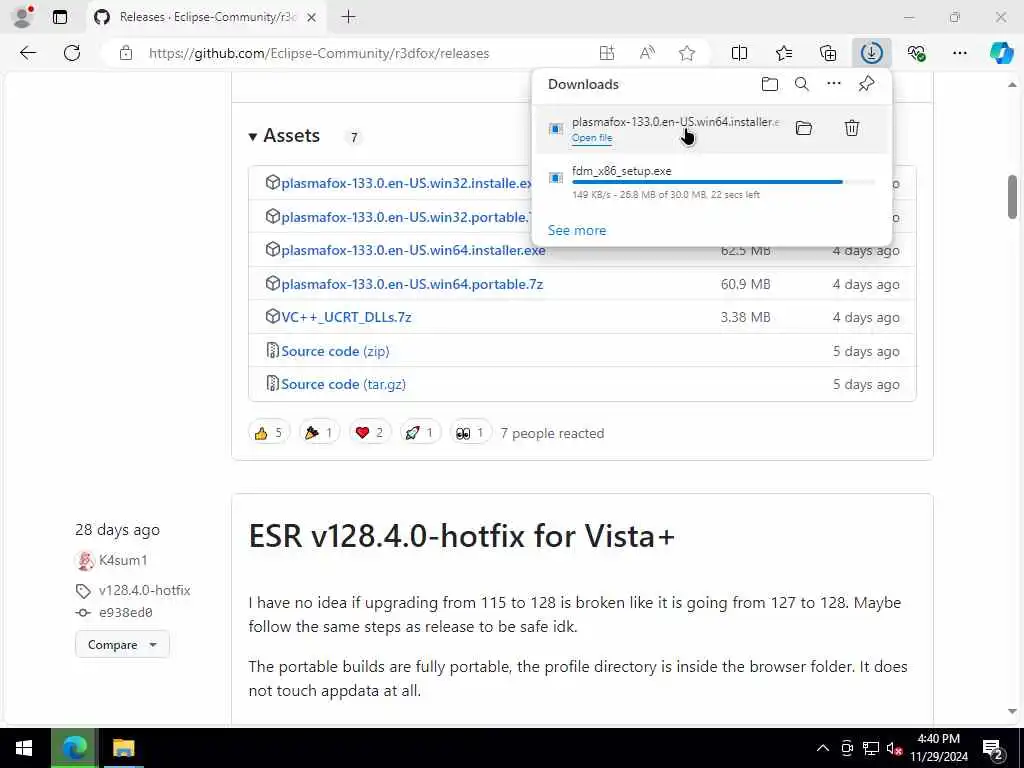Viewport: 1024px width, 768px height.
Task: Open a new browser tab
Action: (x=349, y=18)
